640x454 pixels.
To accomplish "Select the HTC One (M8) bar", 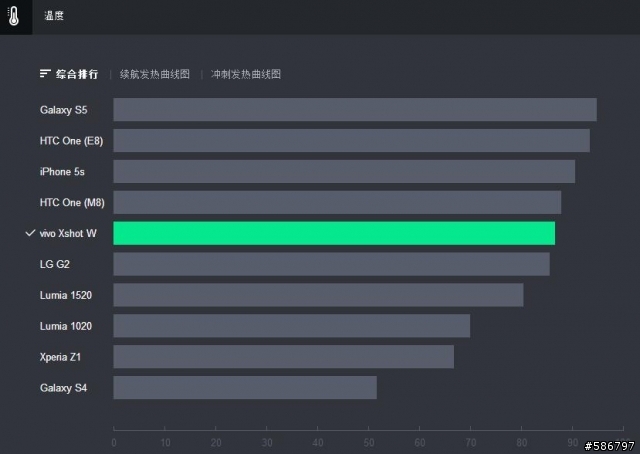I will (x=337, y=202).
